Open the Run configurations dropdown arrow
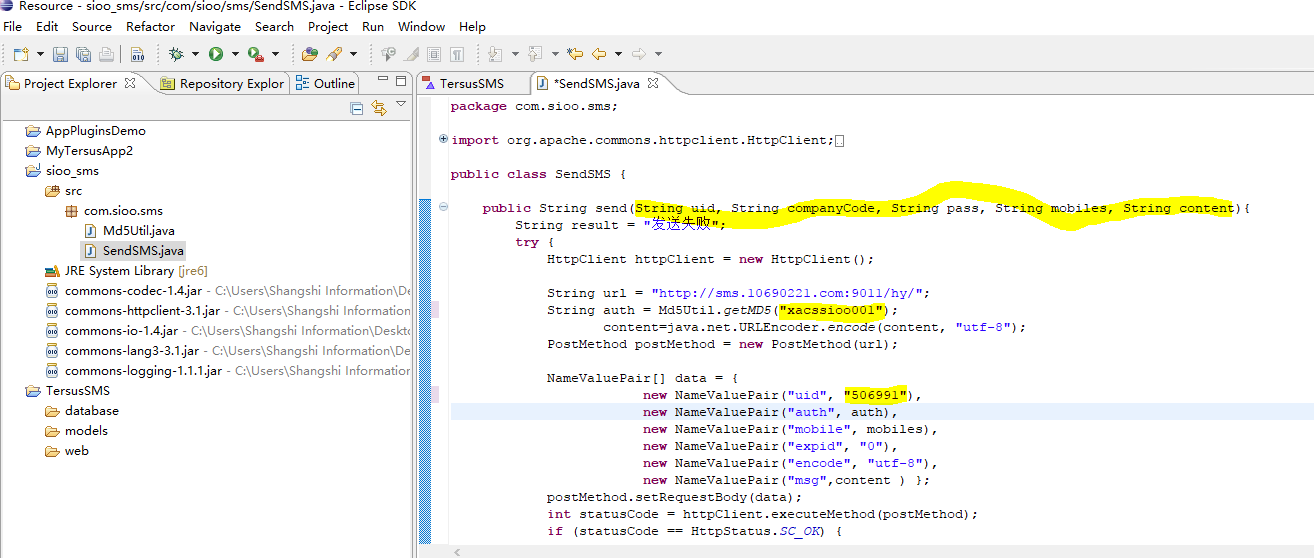1314x558 pixels. point(235,54)
